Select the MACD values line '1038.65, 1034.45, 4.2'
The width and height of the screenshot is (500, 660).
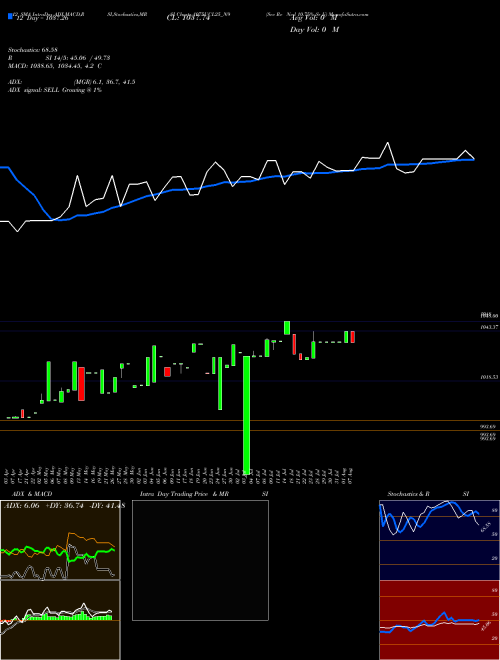coord(55,66)
